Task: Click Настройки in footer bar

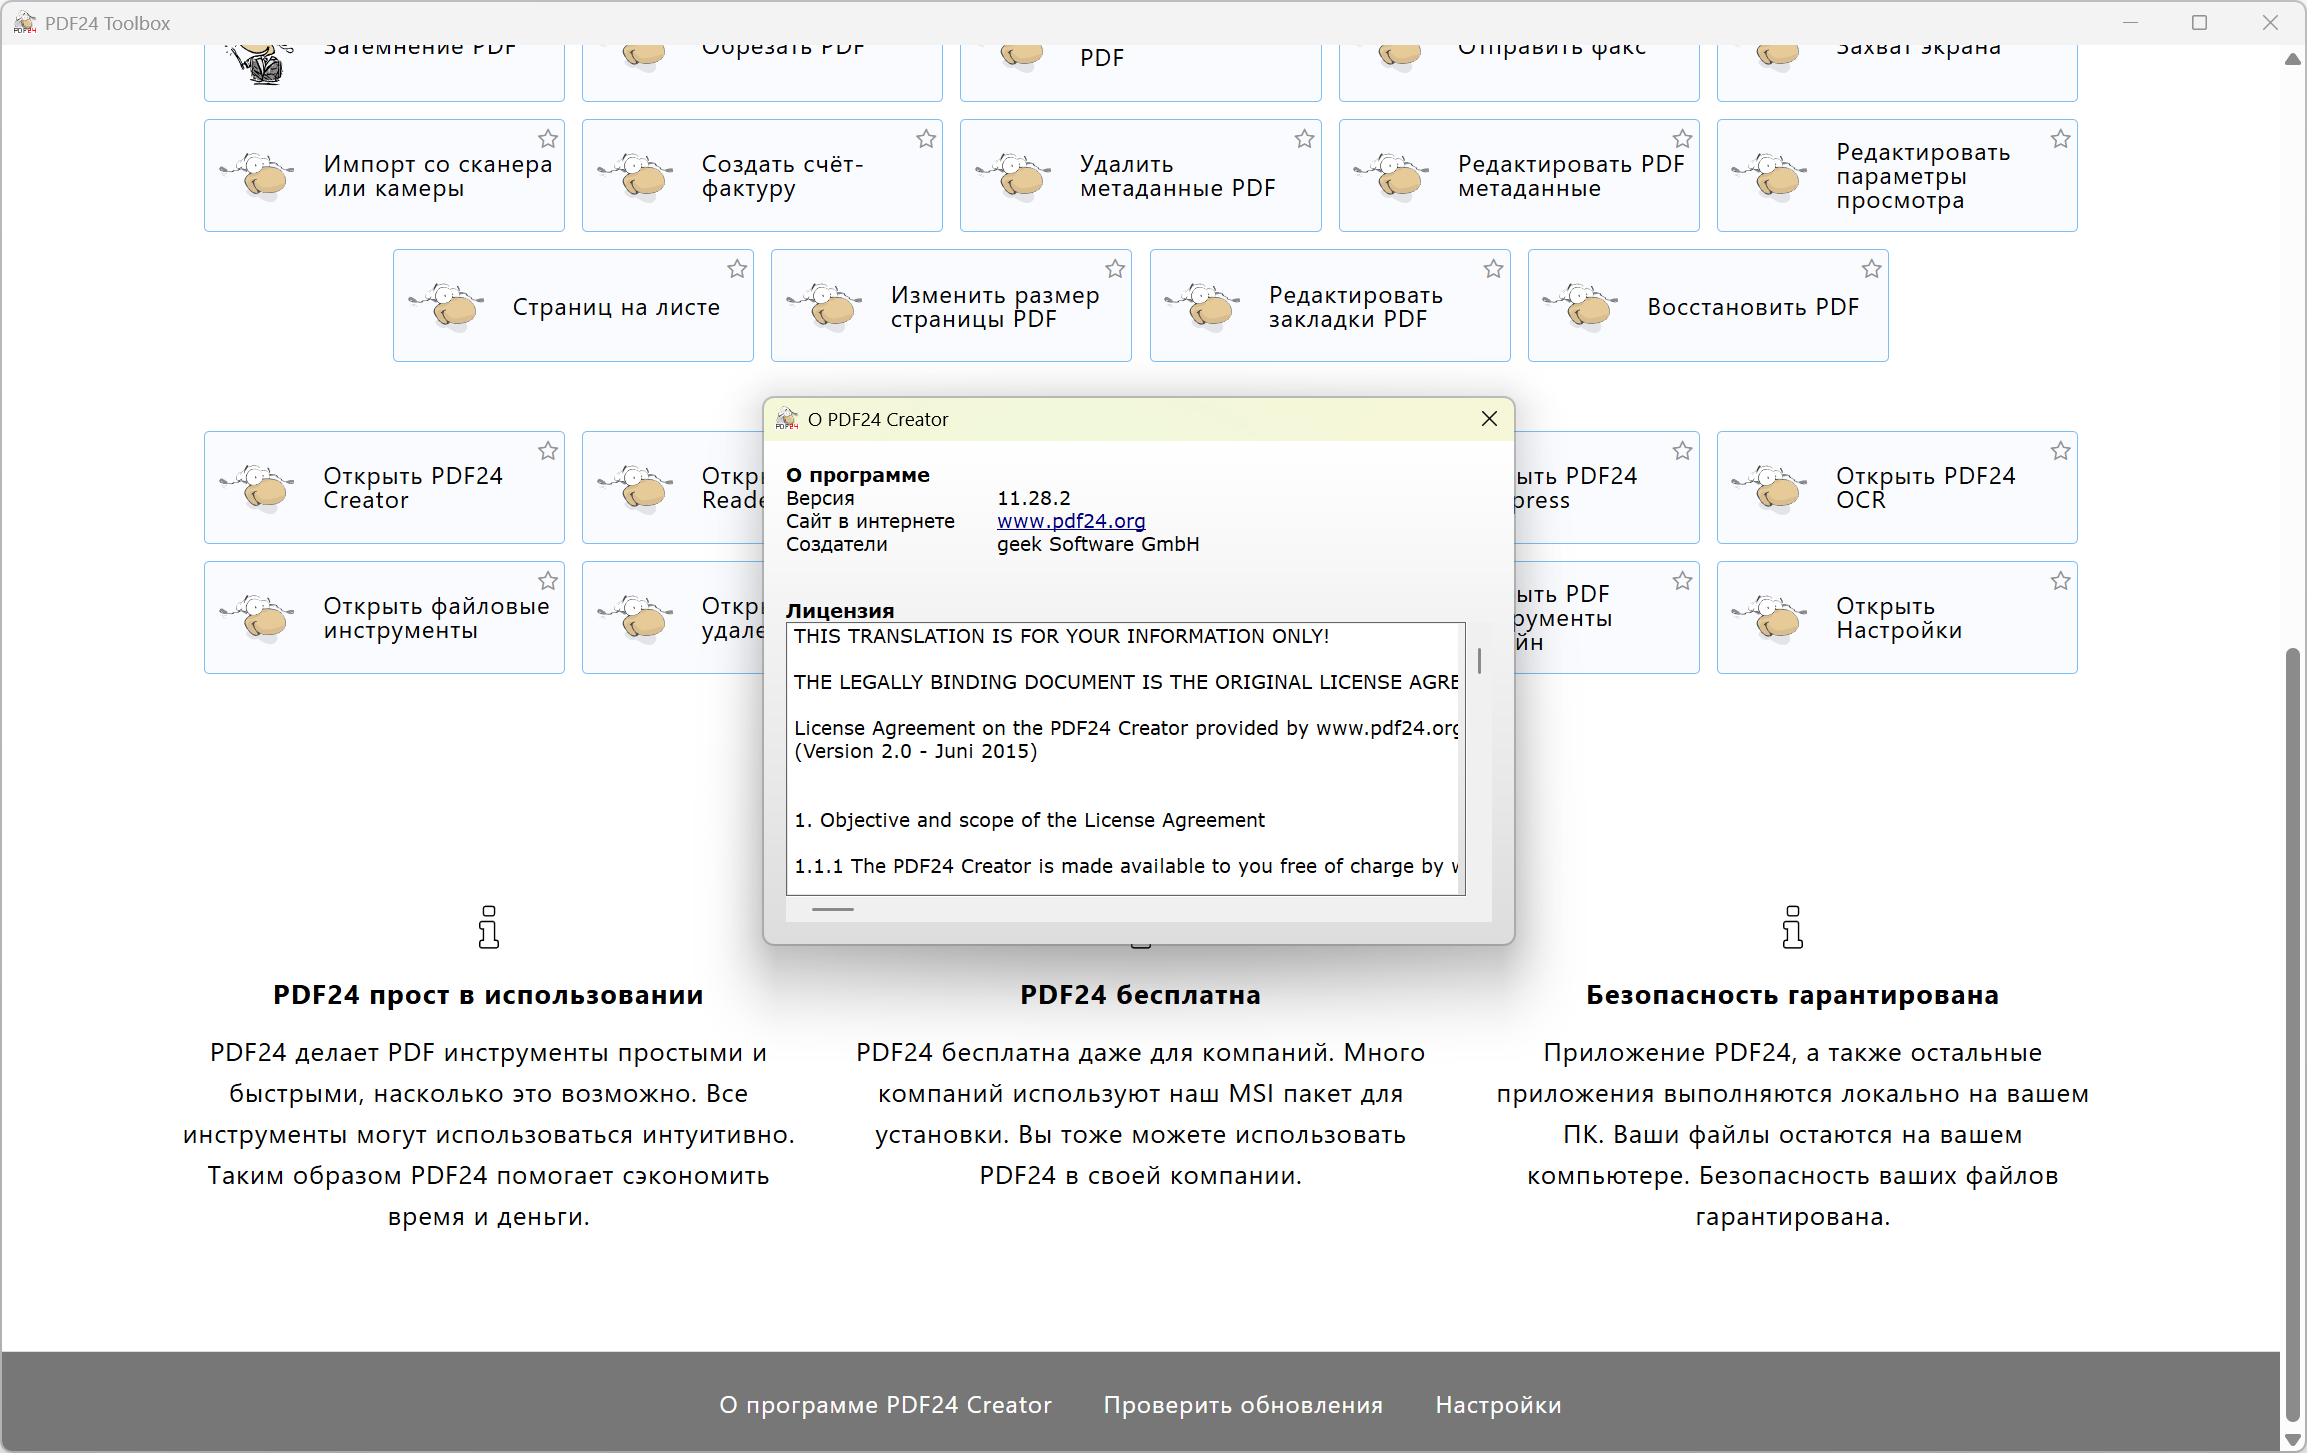Action: pos(1498,1405)
